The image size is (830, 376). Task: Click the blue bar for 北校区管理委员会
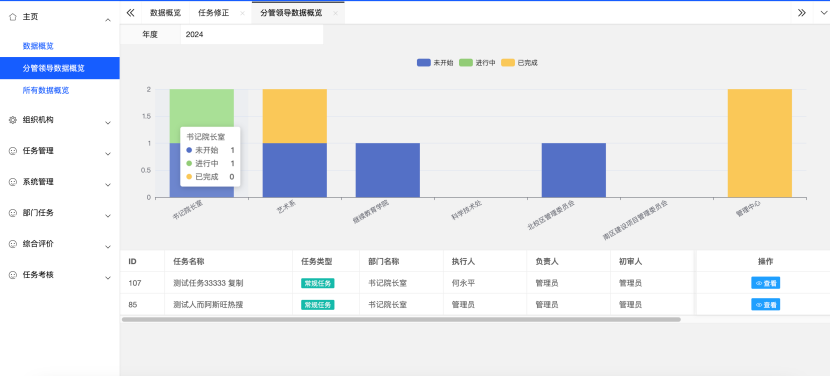click(574, 170)
